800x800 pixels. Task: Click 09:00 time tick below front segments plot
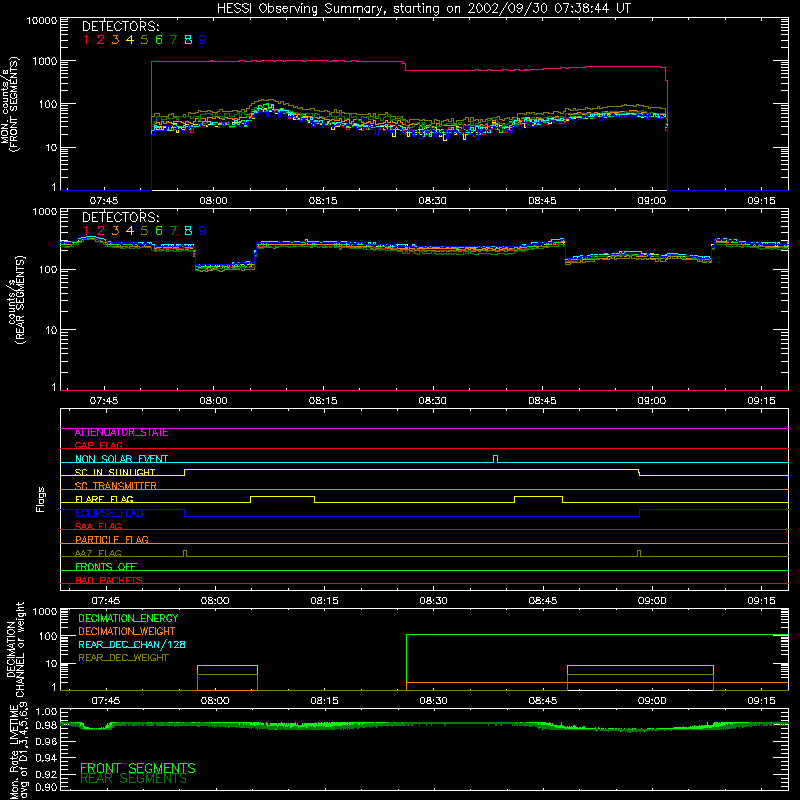(x=652, y=201)
